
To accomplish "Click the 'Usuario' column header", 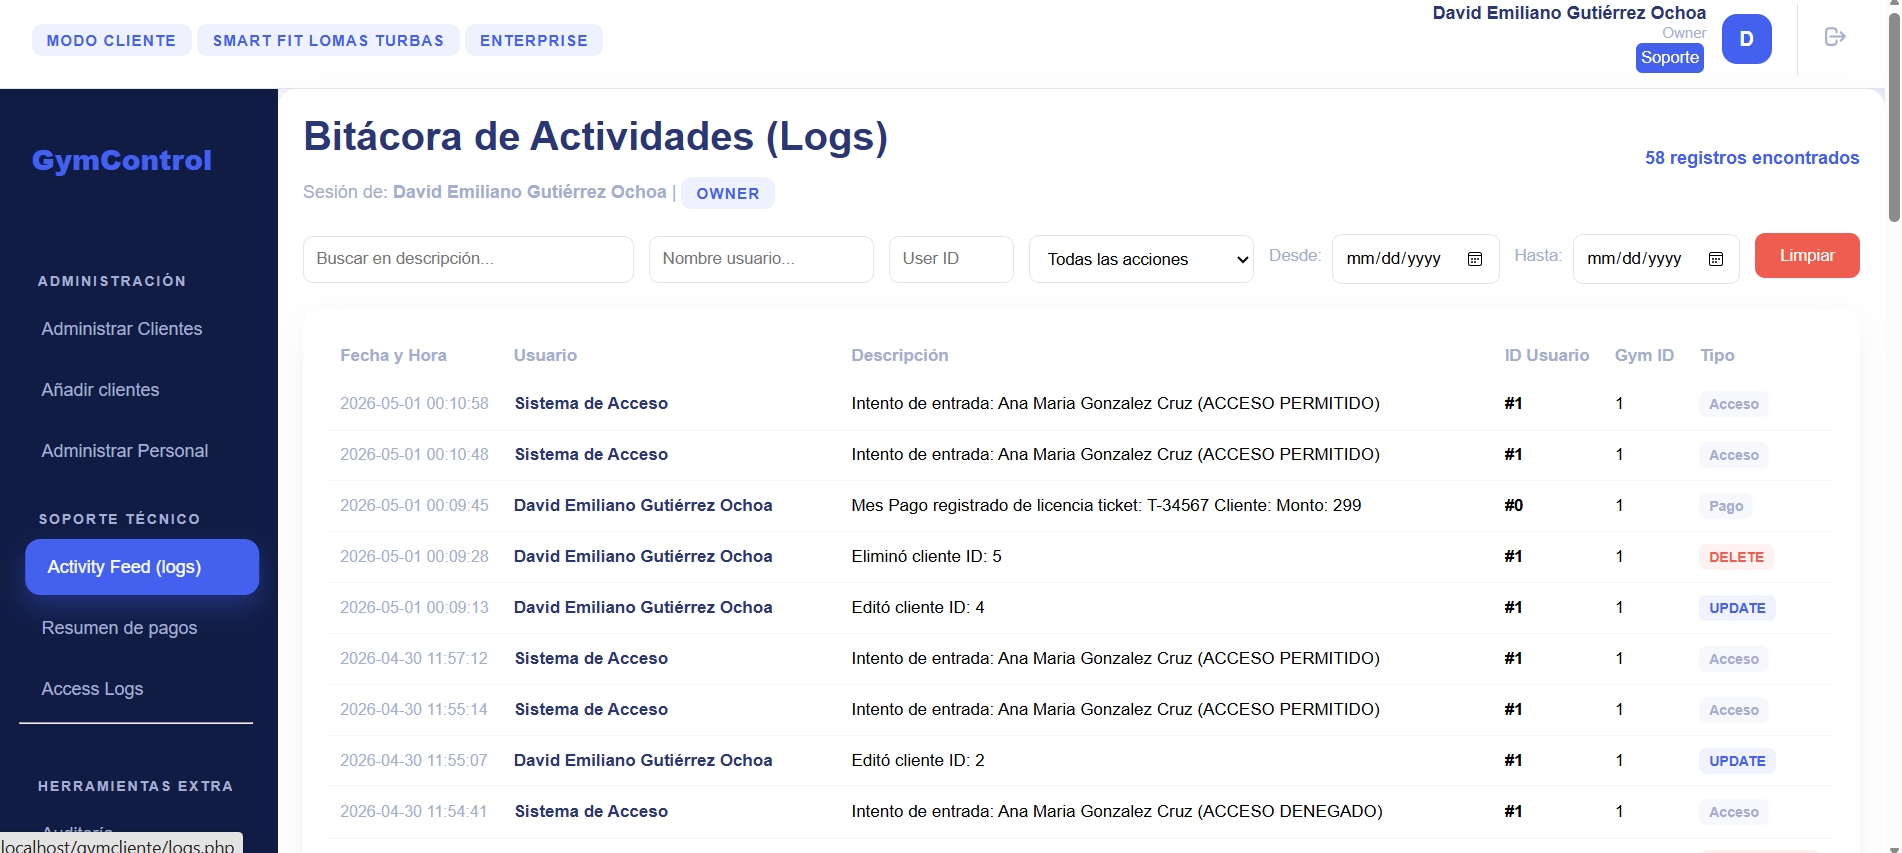I will pyautogui.click(x=545, y=355).
